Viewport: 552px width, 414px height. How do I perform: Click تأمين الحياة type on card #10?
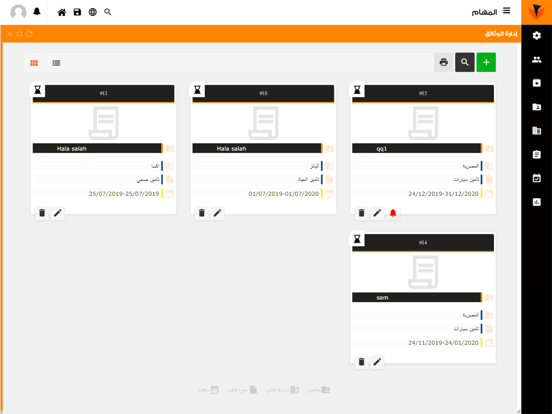pos(308,180)
